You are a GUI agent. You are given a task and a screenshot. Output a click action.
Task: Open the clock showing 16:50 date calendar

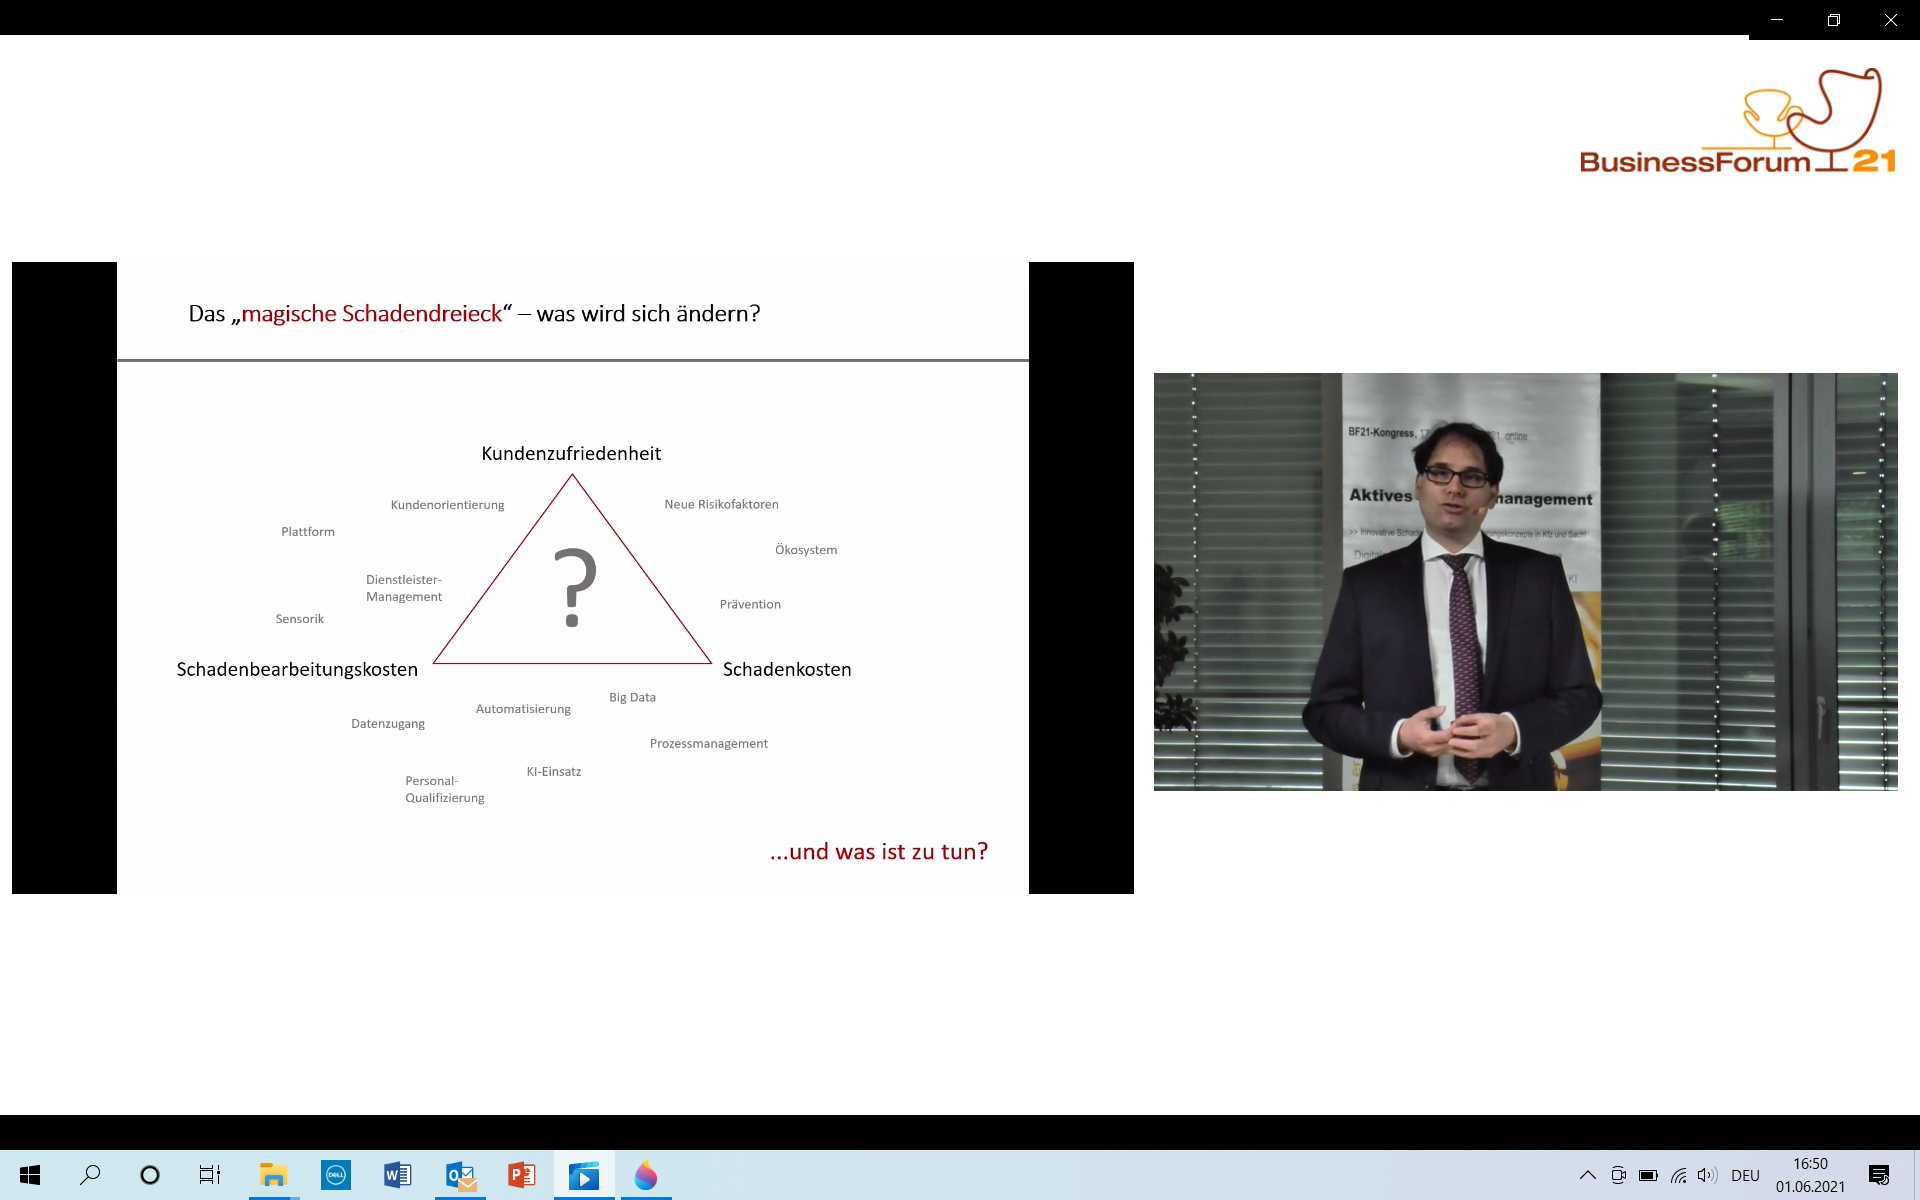tap(1810, 1175)
